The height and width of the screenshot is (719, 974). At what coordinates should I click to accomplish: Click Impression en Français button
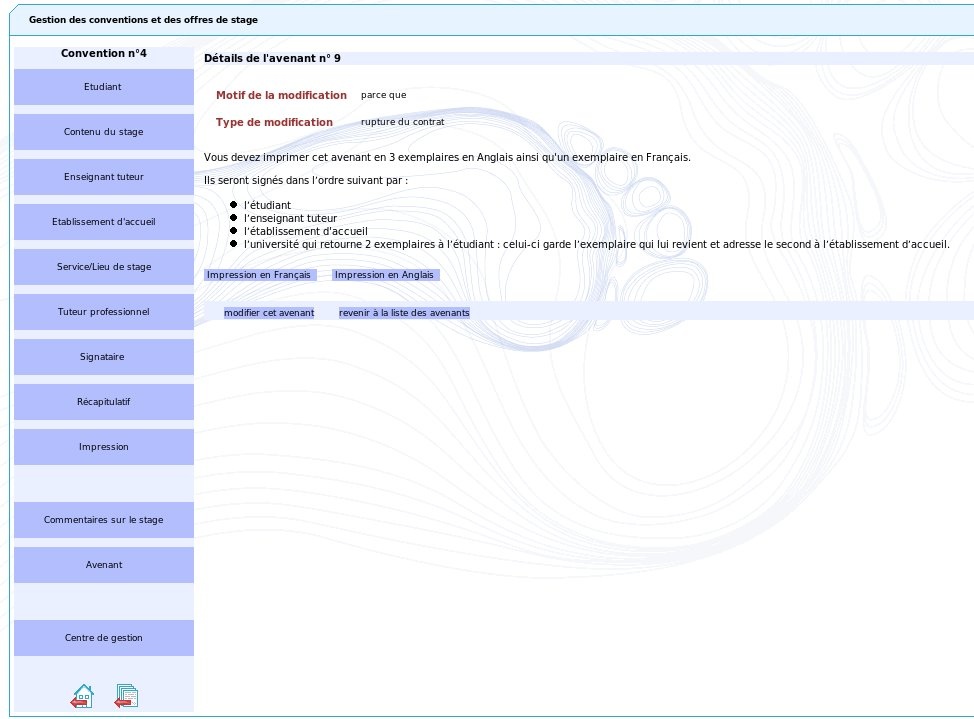pyautogui.click(x=259, y=275)
